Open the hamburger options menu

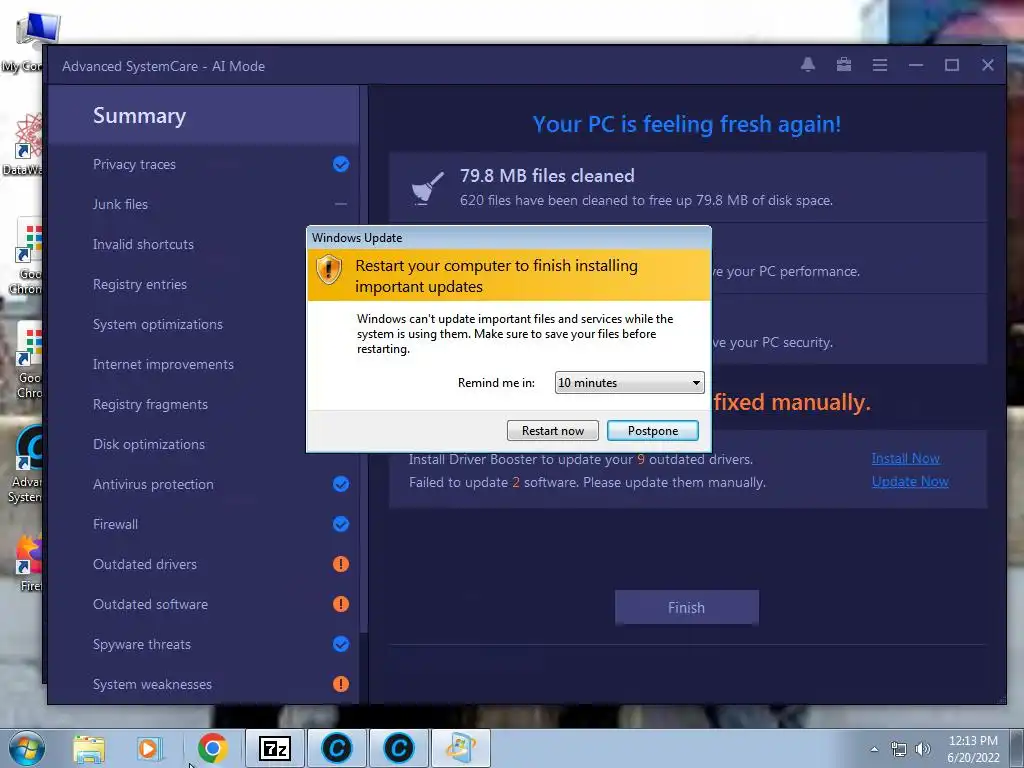pyautogui.click(x=880, y=65)
